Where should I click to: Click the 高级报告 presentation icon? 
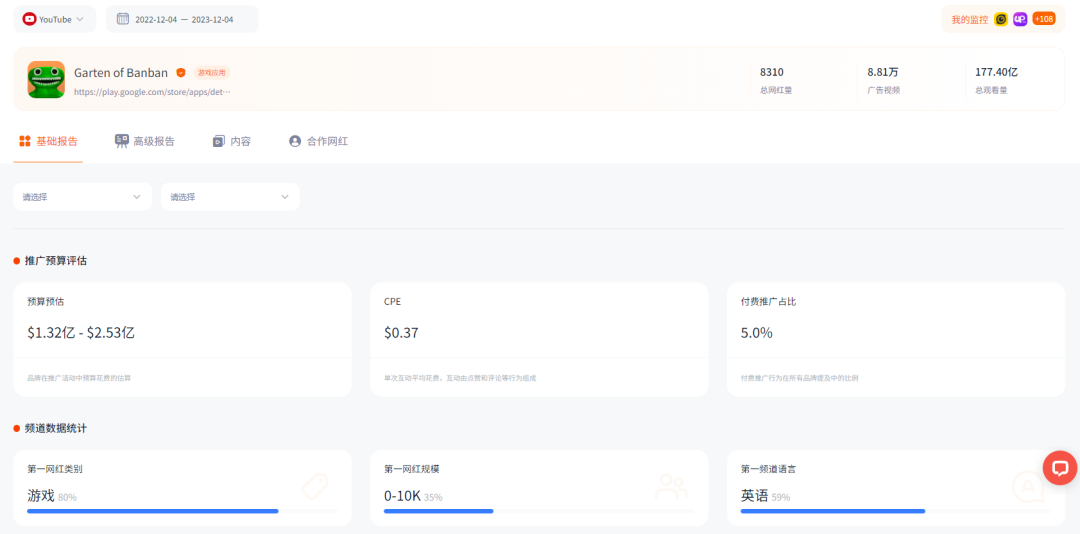coord(122,141)
